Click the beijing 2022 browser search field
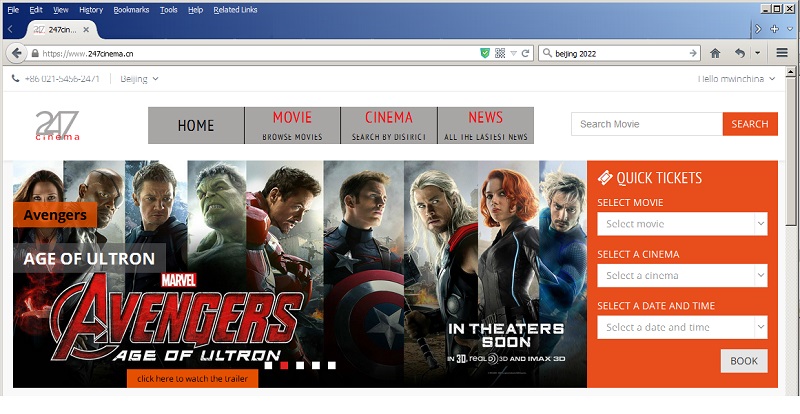The height and width of the screenshot is (414, 800). click(x=619, y=53)
